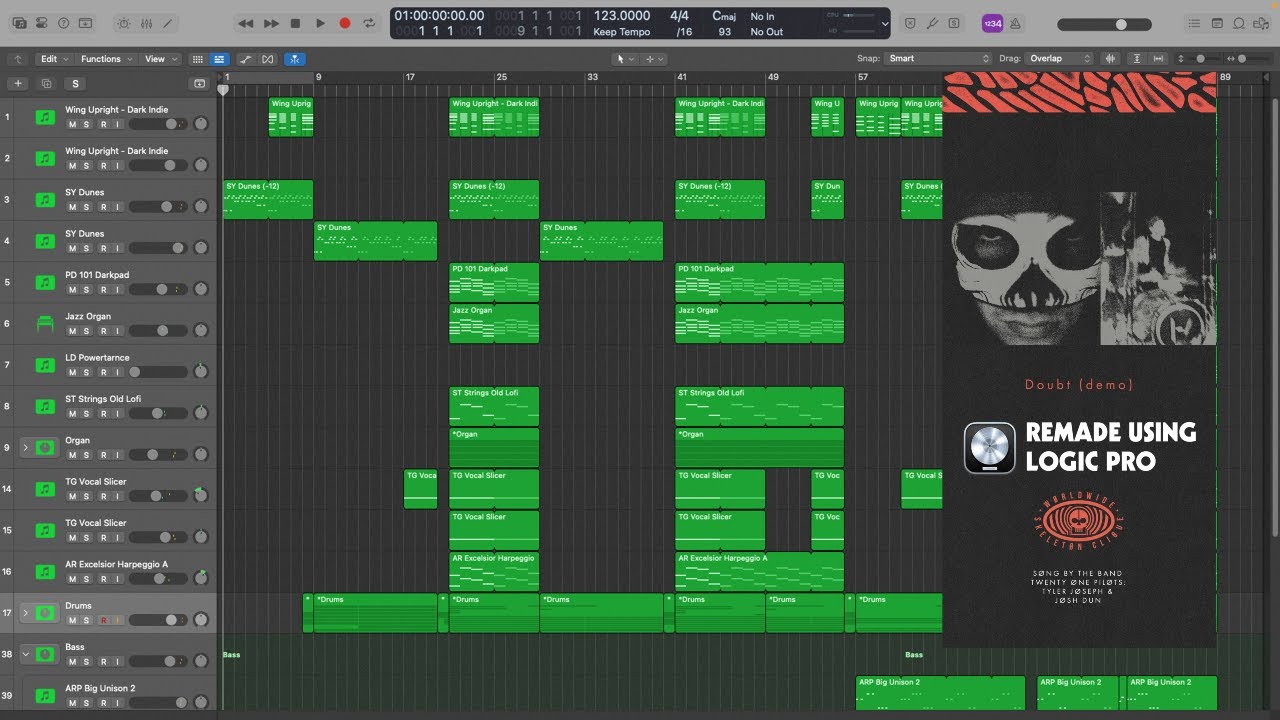Open Quick Help question mark icon
This screenshot has width=1280, height=720.
(64, 23)
